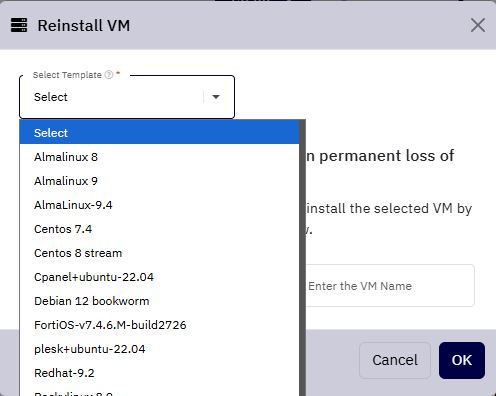Viewport: 496px width, 396px height.
Task: Collapse the template dropdown arrow
Action: (x=216, y=97)
